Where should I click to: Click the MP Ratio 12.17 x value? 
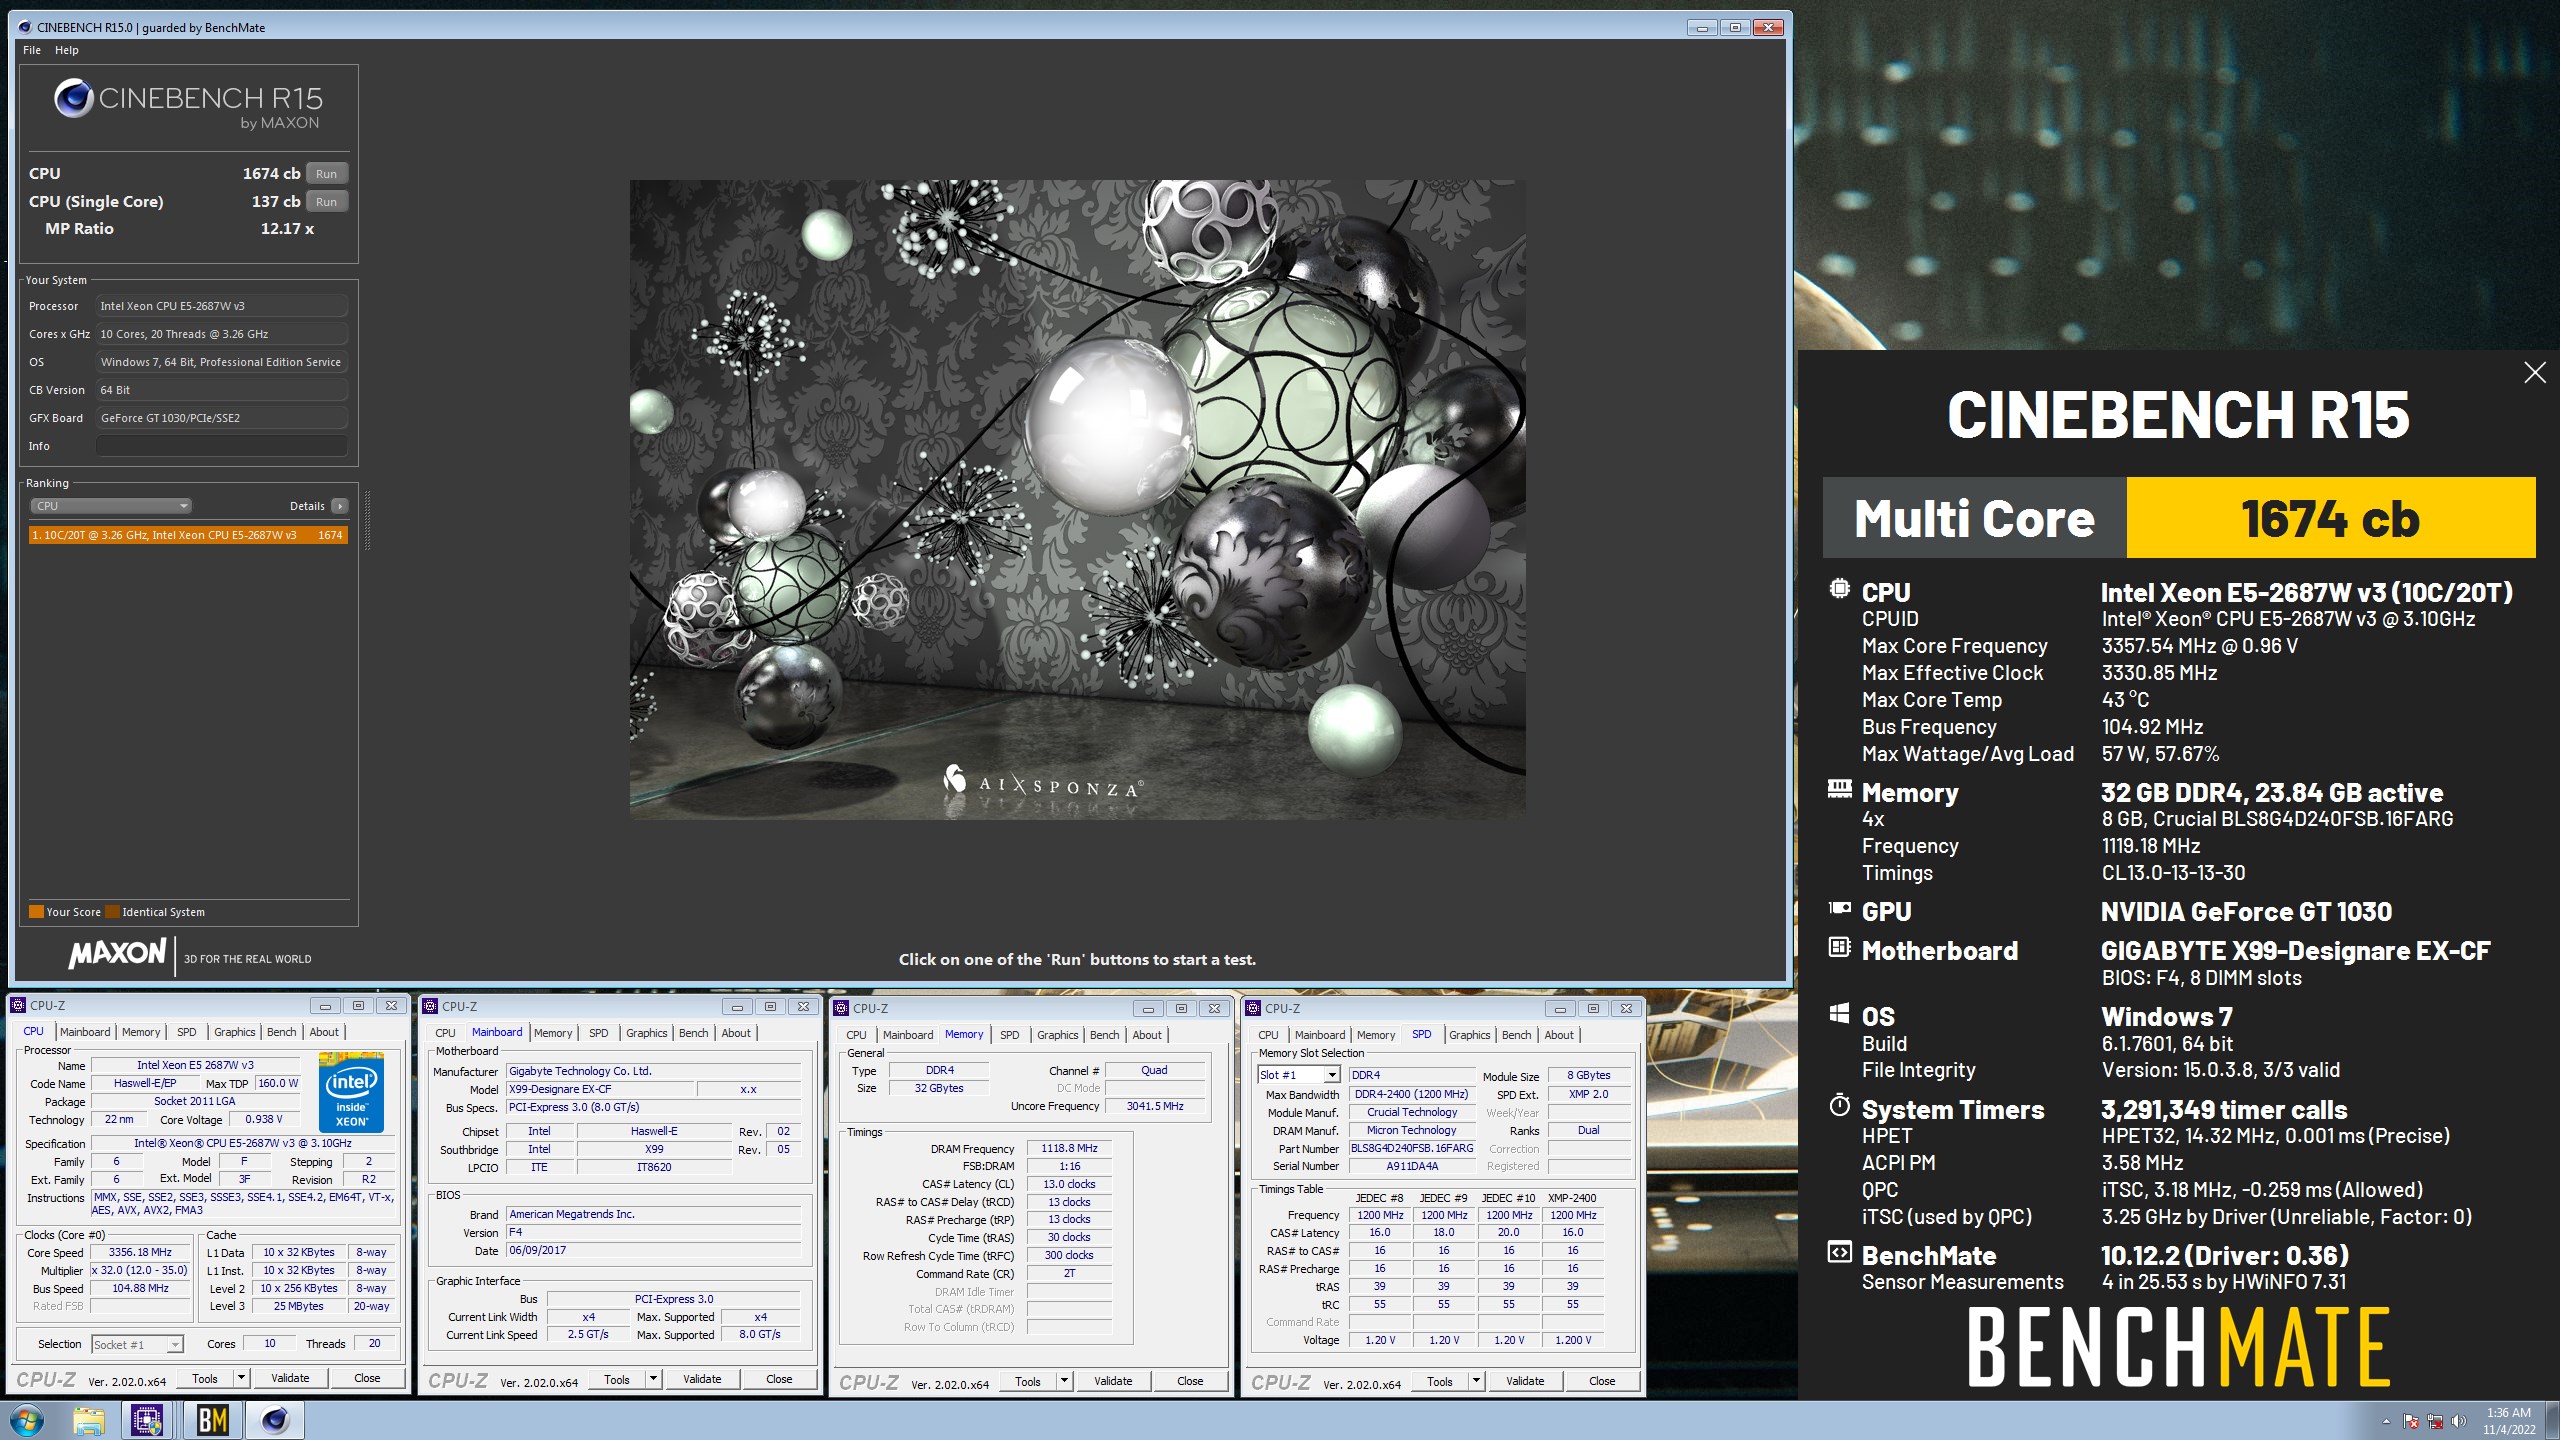tap(287, 229)
